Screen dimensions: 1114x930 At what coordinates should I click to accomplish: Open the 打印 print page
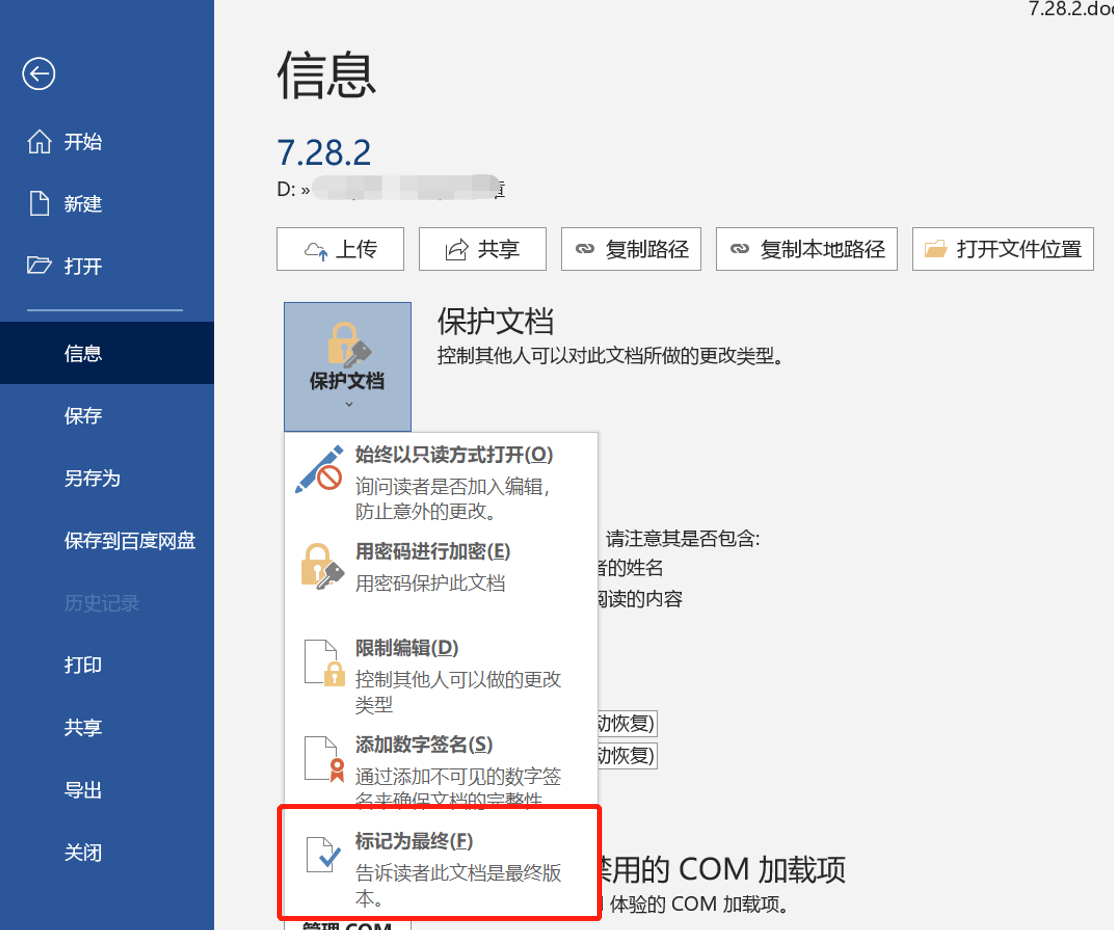click(x=83, y=665)
